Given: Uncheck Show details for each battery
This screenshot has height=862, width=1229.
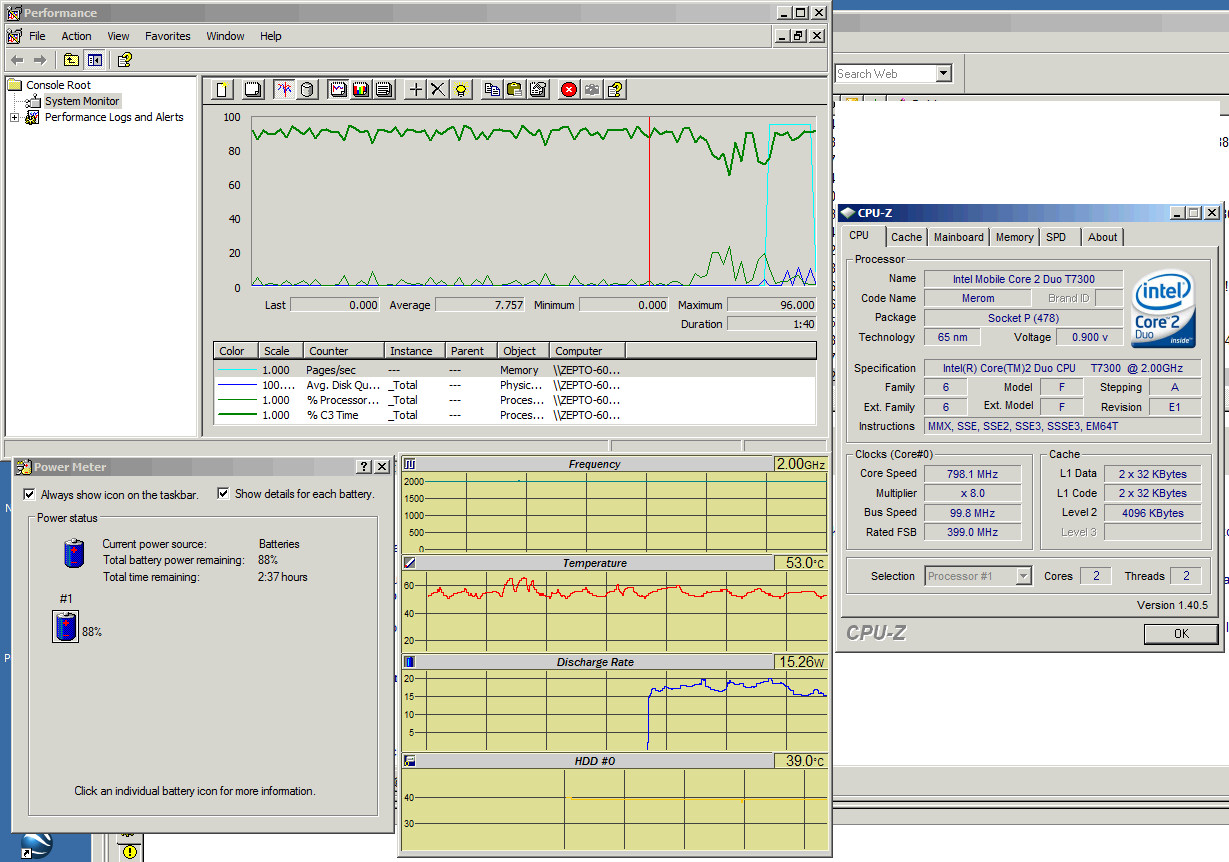Looking at the screenshot, I should pyautogui.click(x=223, y=494).
